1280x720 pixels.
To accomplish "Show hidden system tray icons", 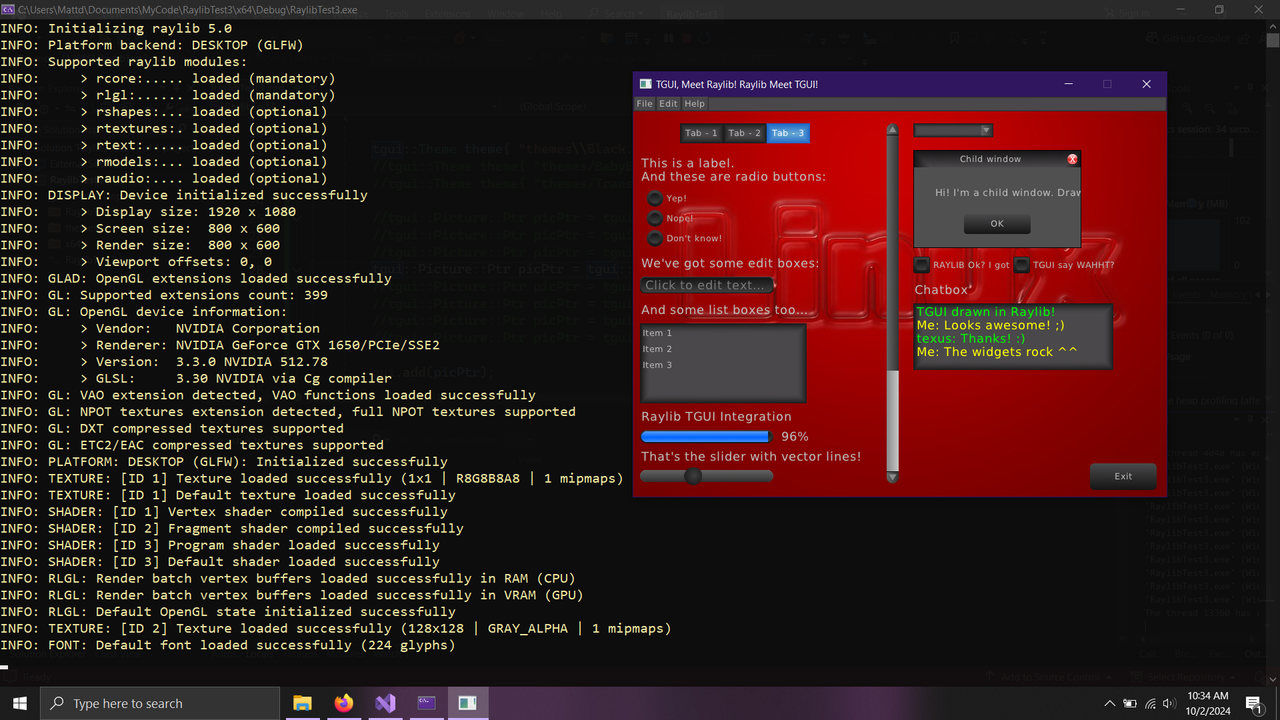I will click(1109, 704).
